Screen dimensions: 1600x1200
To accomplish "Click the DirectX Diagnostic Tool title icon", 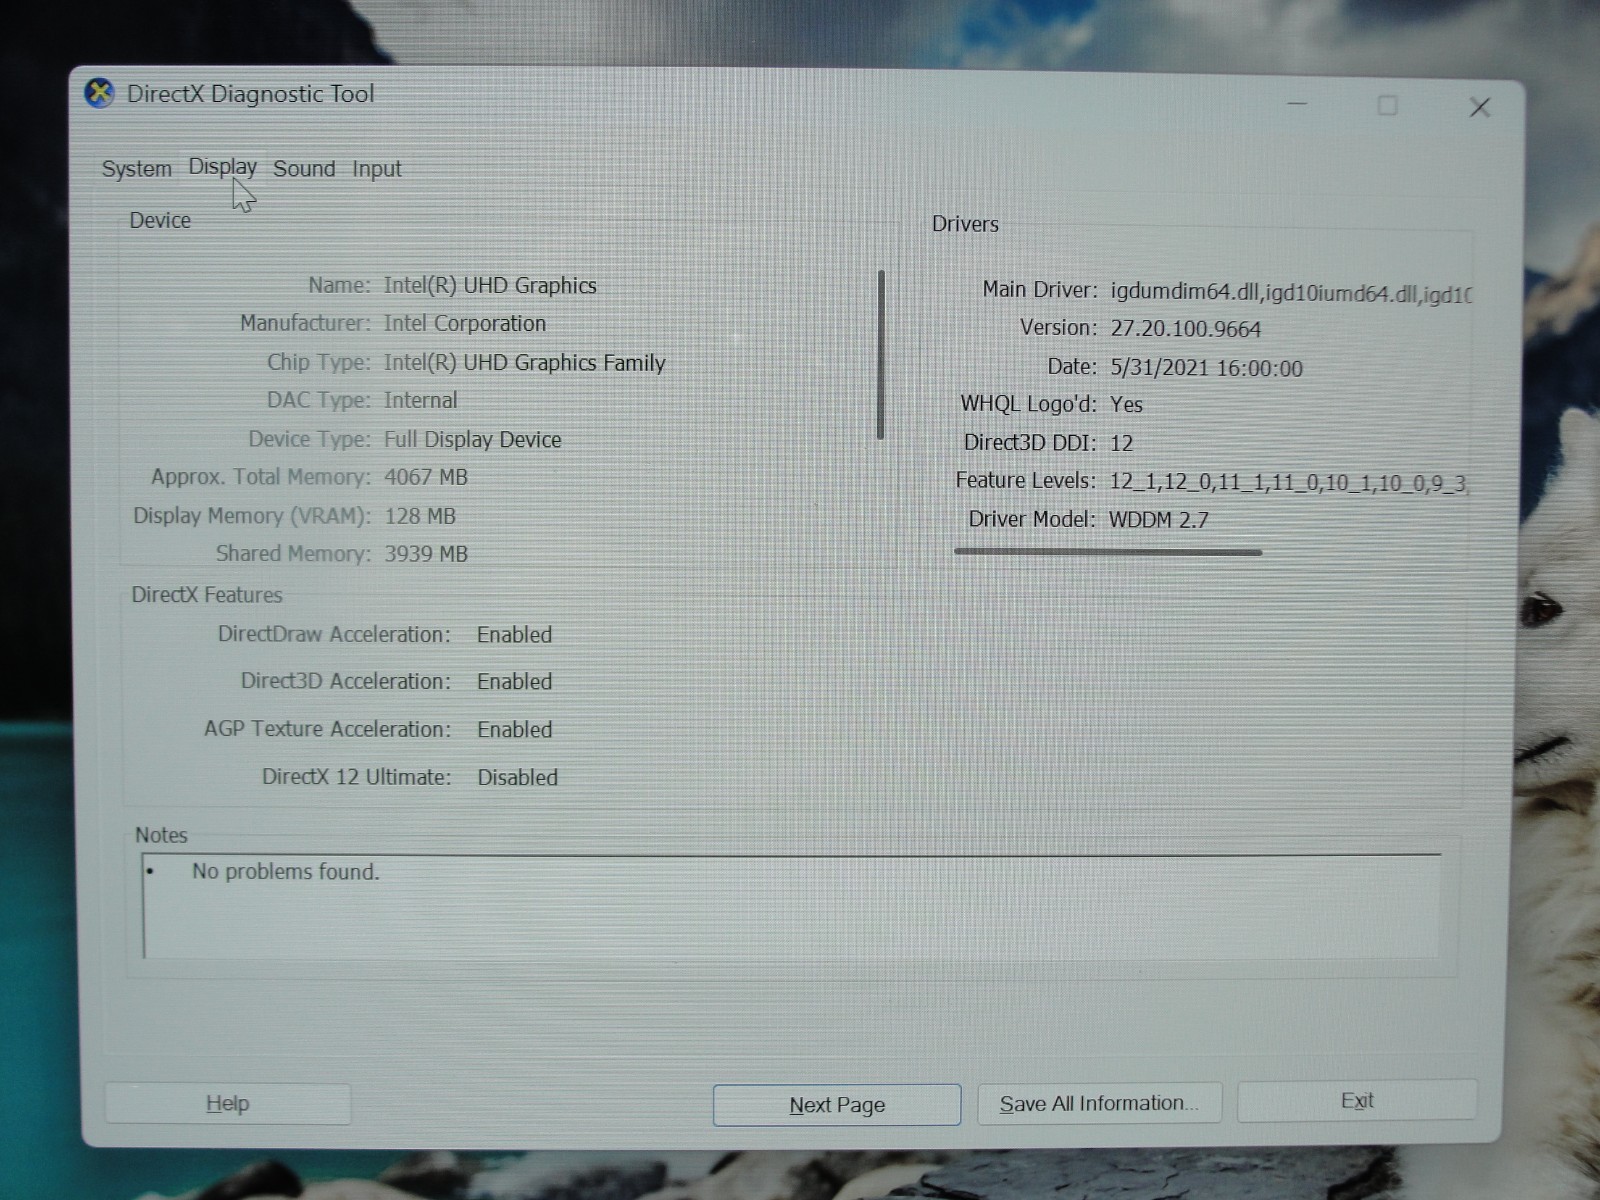I will (x=99, y=94).
